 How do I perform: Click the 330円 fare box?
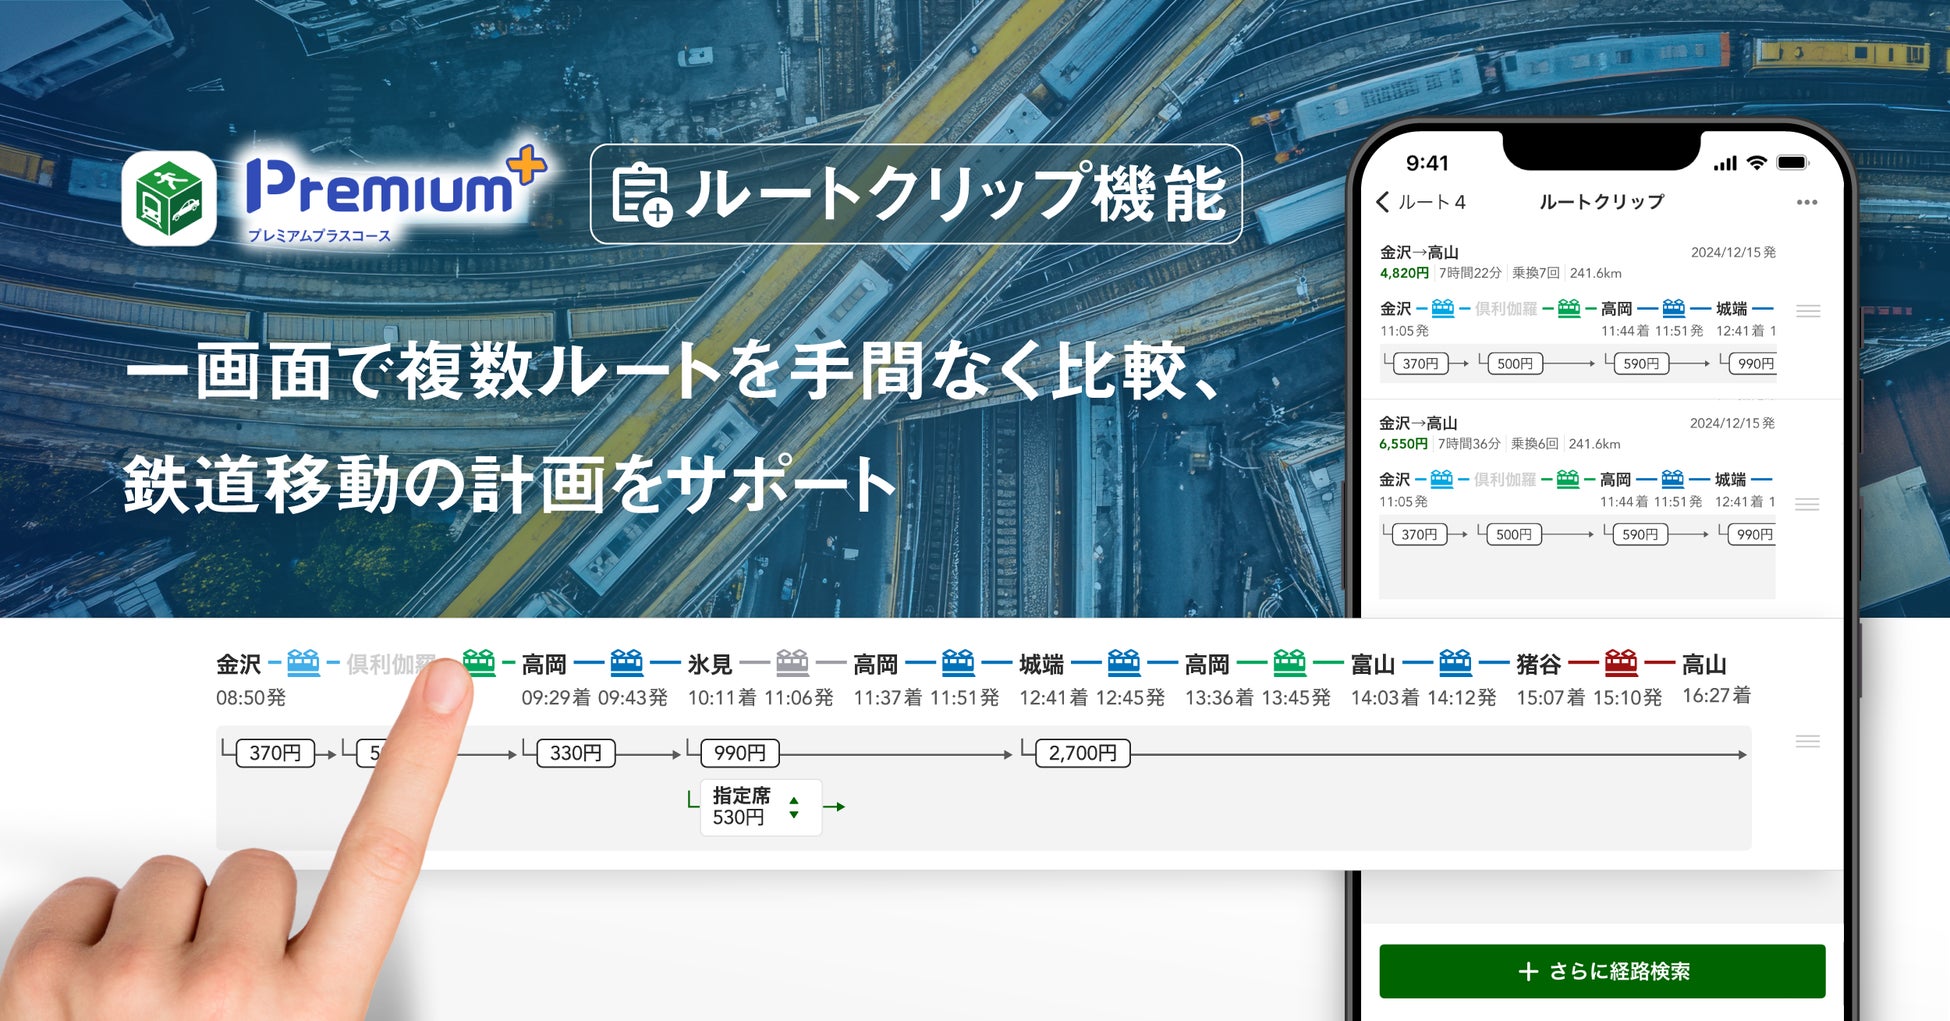point(576,753)
